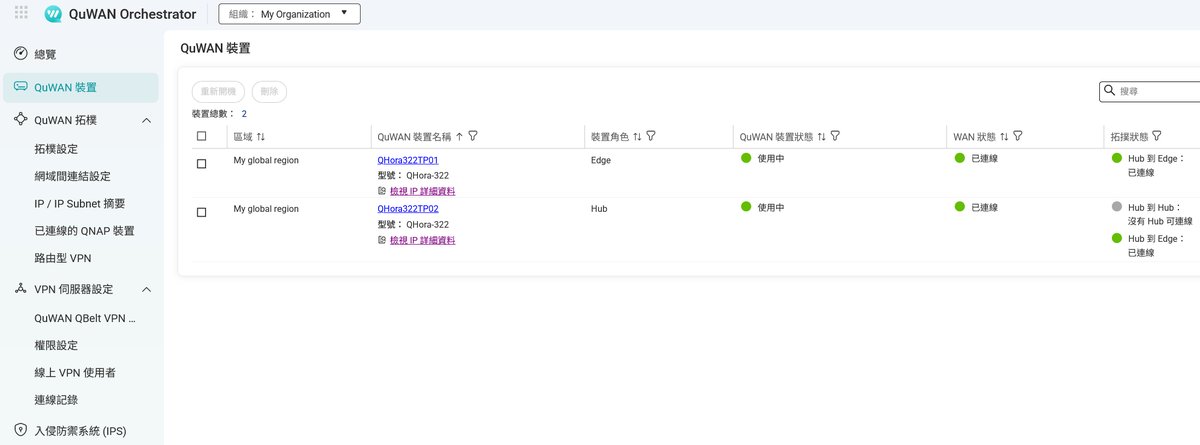
Task: Toggle the select-all checkbox in table header
Action: 202,136
